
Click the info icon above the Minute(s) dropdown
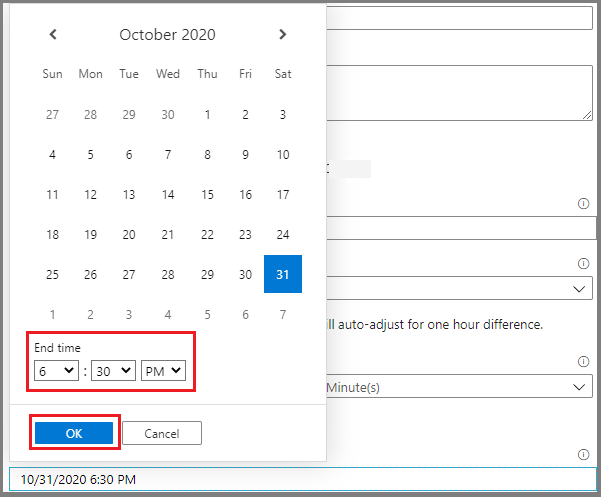click(583, 361)
